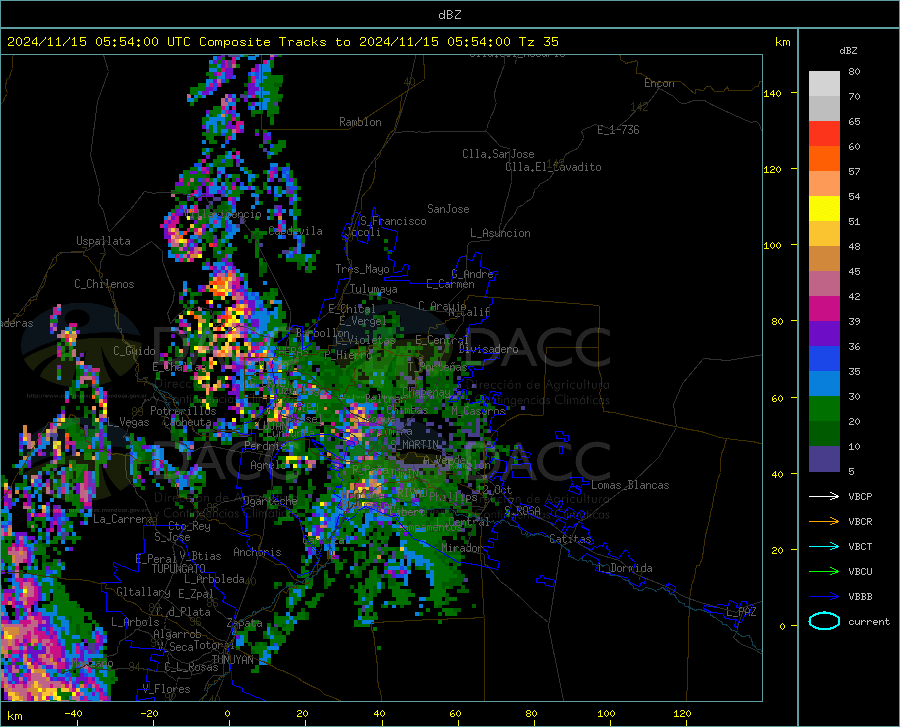Screen dimensions: 900x727
Task: Click the 'L_Asuncion' map label
Action: (500, 233)
